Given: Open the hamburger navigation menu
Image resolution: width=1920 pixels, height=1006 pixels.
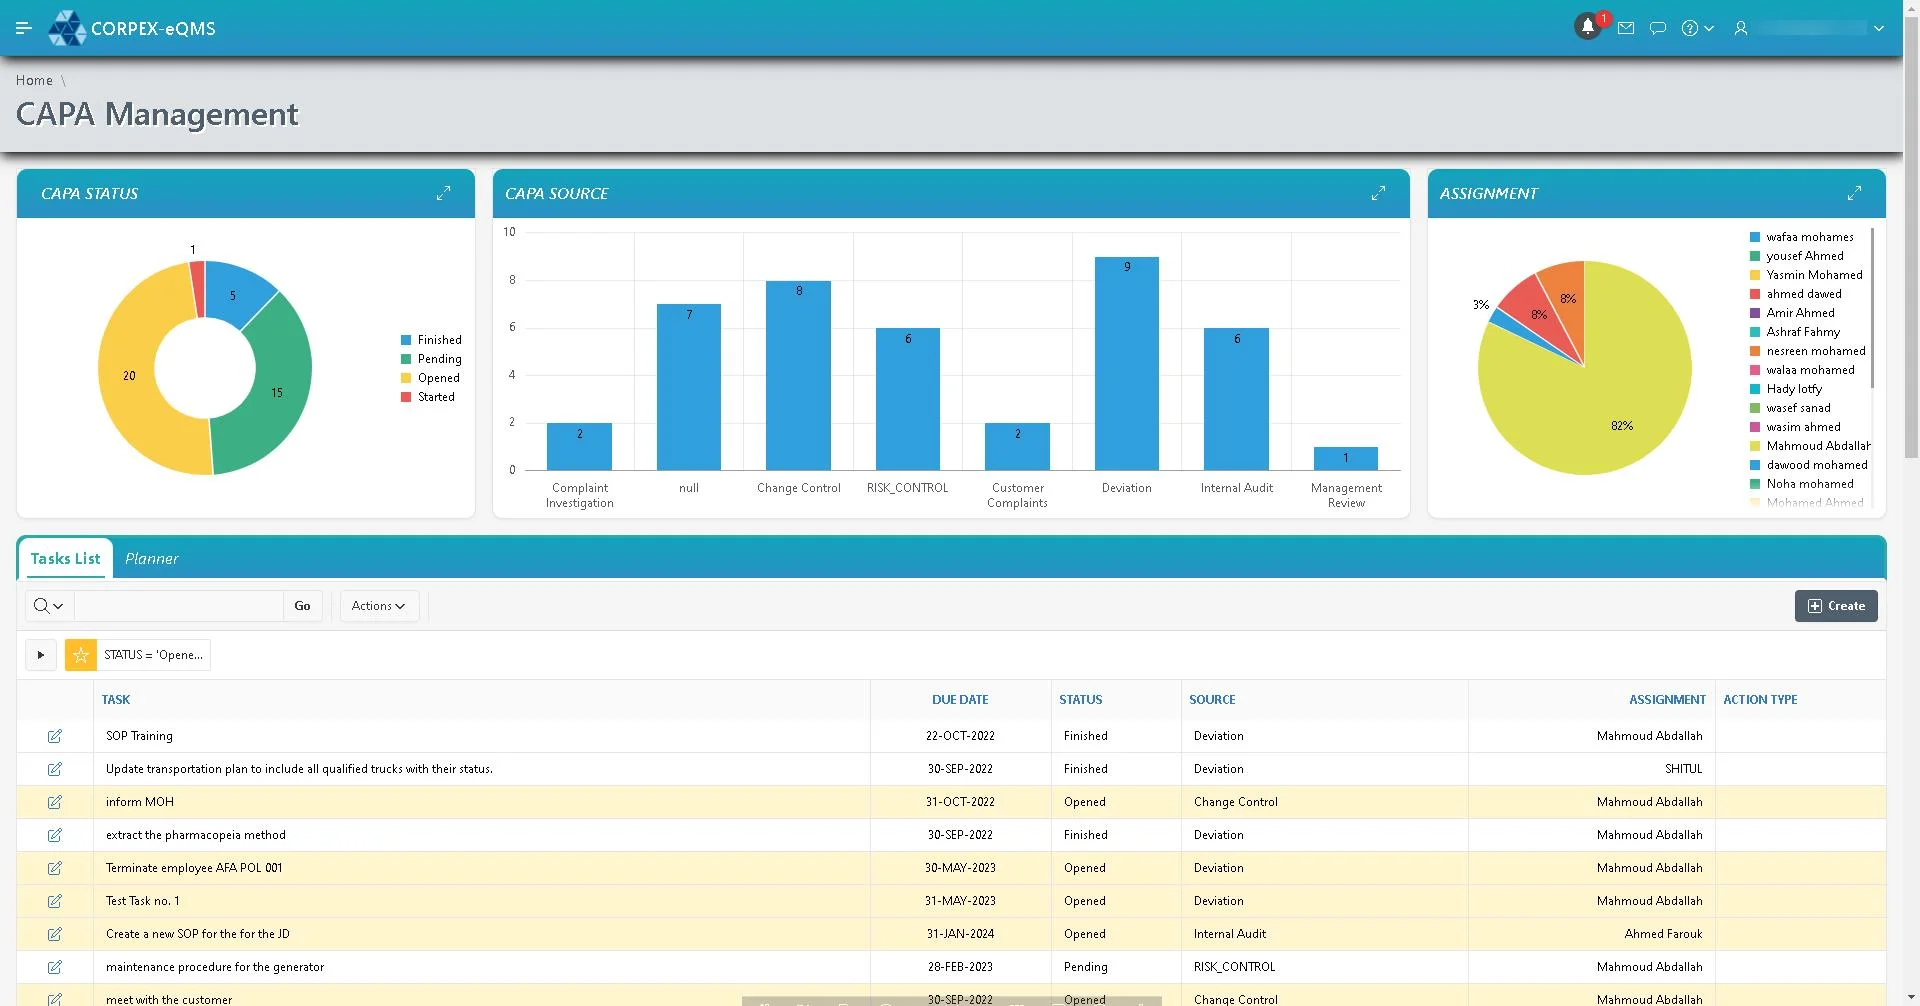Looking at the screenshot, I should pos(24,28).
